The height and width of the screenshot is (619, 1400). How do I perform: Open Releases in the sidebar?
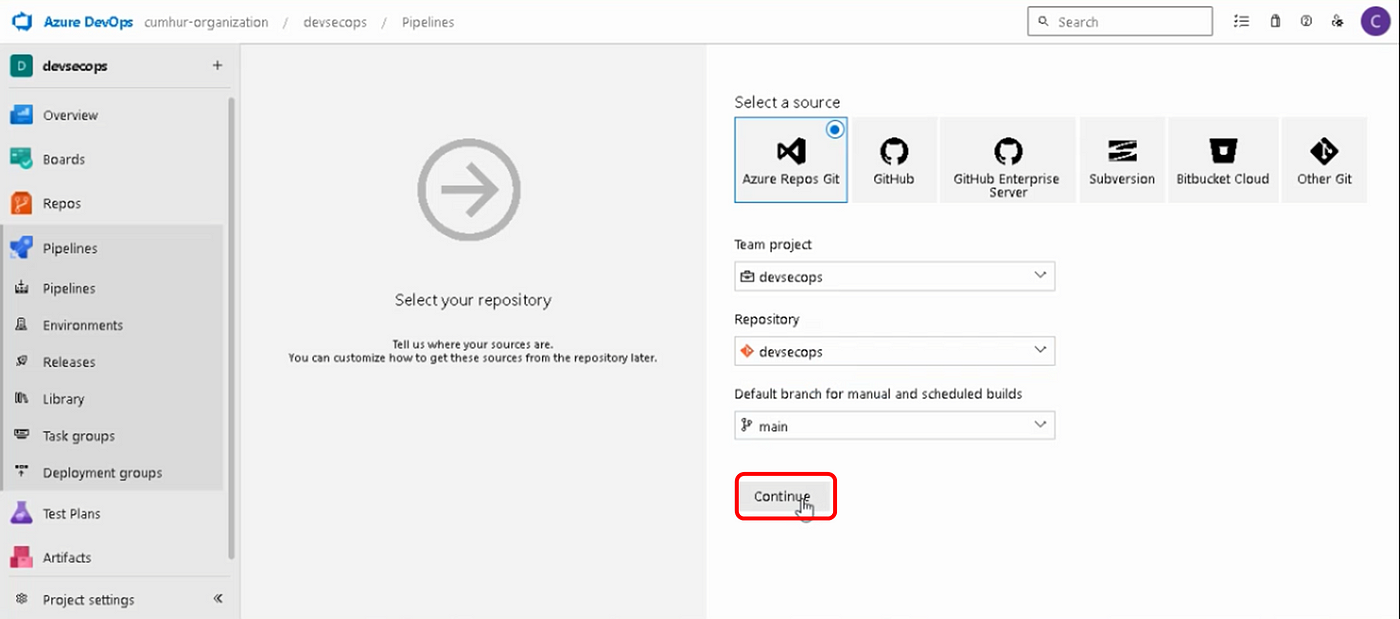(69, 362)
